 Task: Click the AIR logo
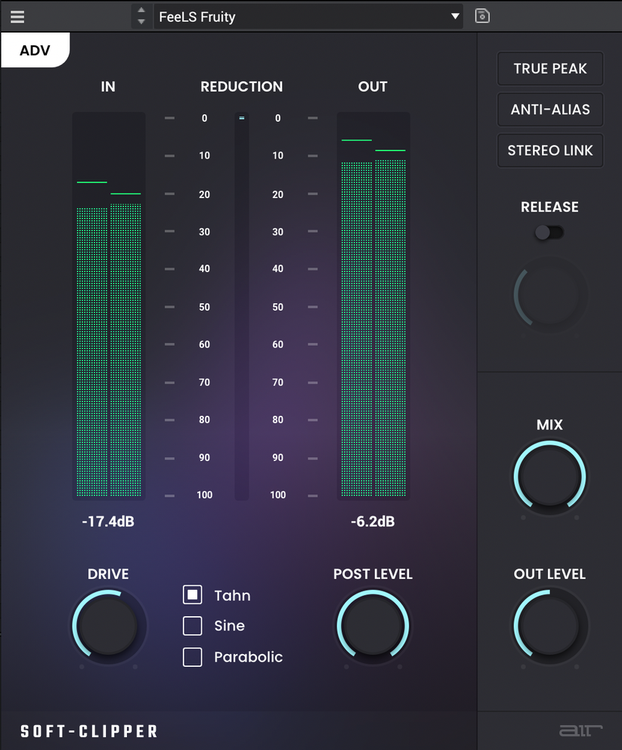click(x=574, y=731)
